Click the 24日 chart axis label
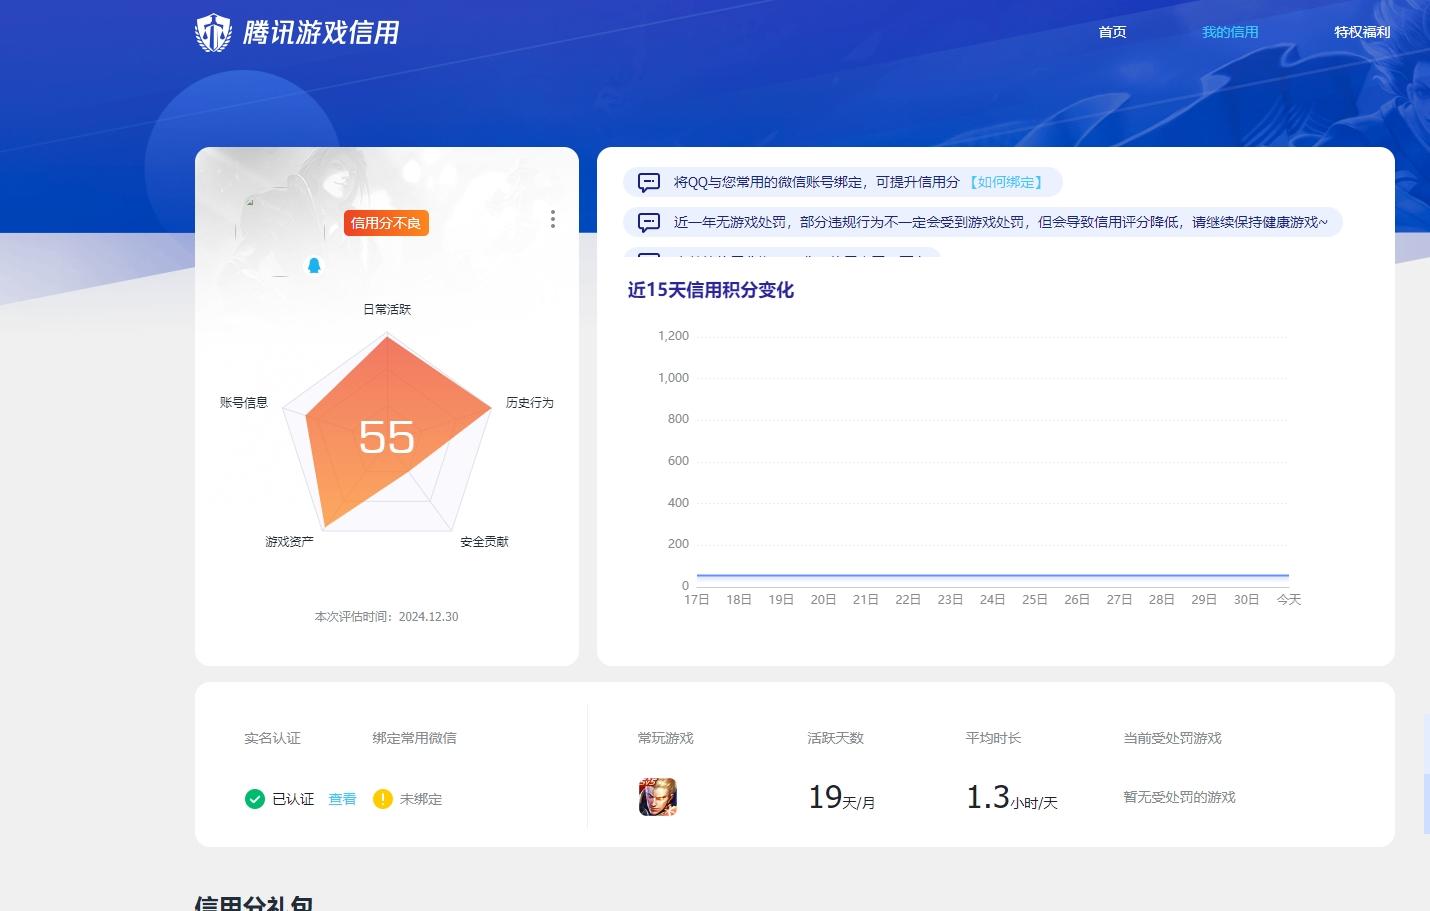This screenshot has height=911, width=1430. 992,599
